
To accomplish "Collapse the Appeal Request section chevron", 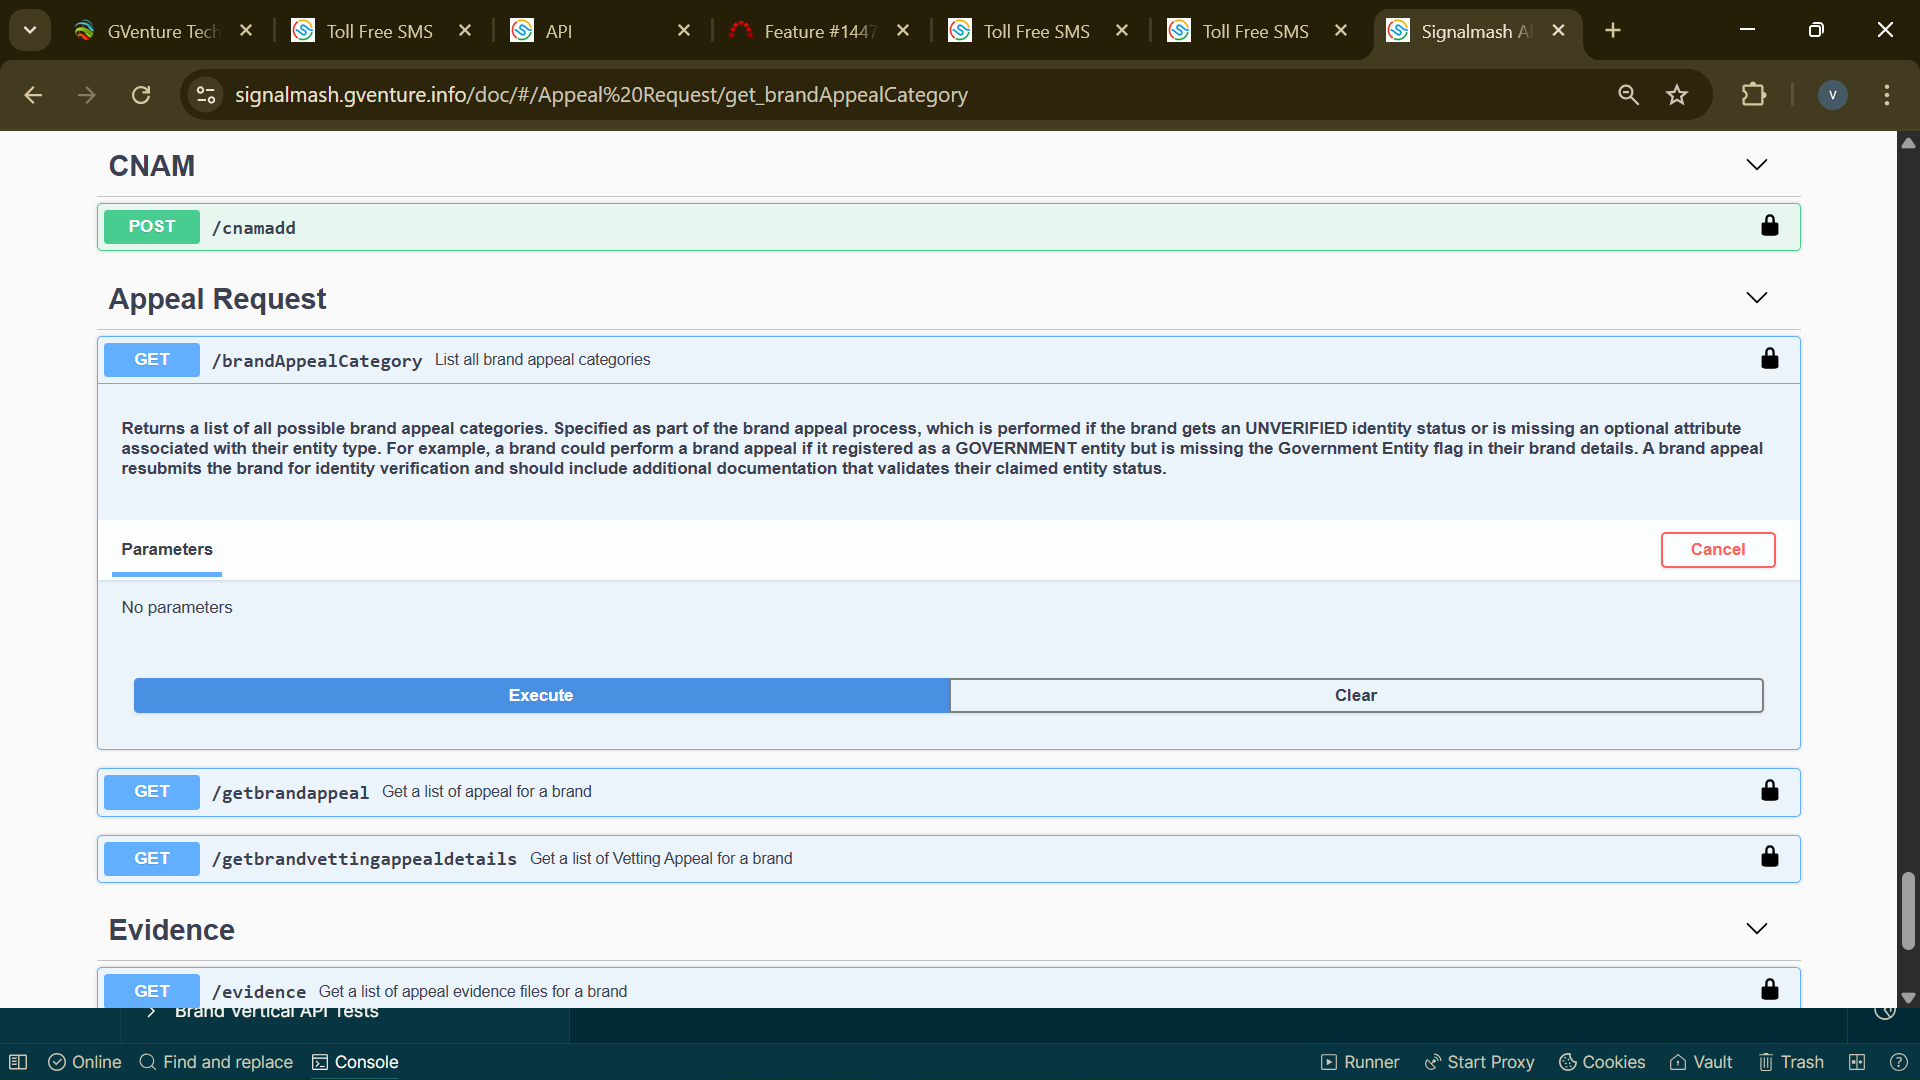I will [x=1756, y=298].
